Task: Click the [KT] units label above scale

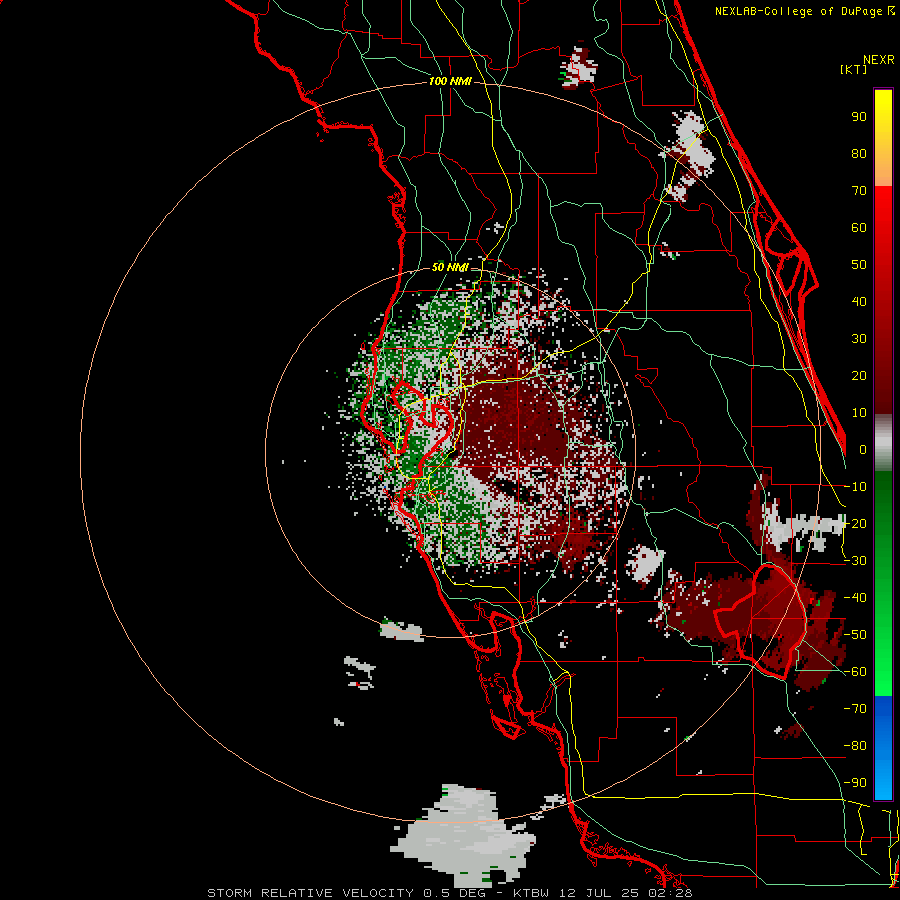Action: (x=853, y=69)
